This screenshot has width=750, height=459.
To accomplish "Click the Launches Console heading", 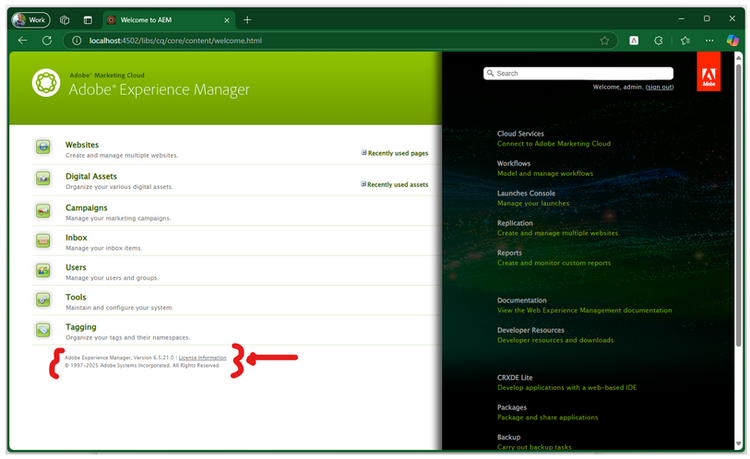I will (x=526, y=193).
